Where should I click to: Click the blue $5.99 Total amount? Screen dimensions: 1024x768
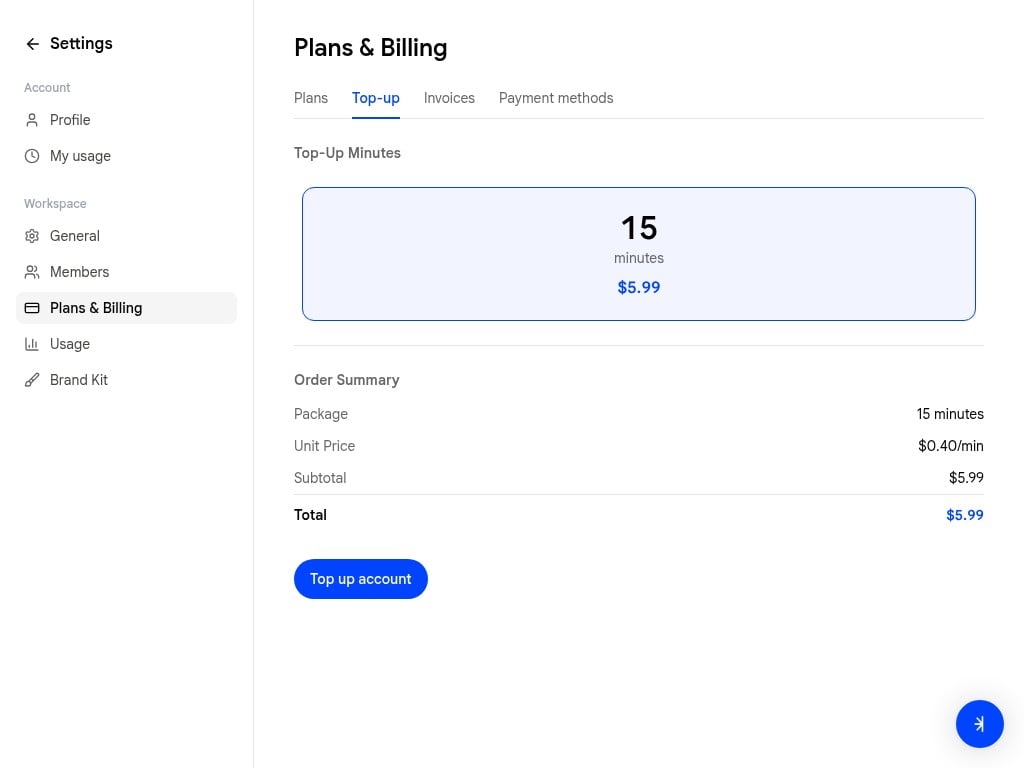[965, 515]
